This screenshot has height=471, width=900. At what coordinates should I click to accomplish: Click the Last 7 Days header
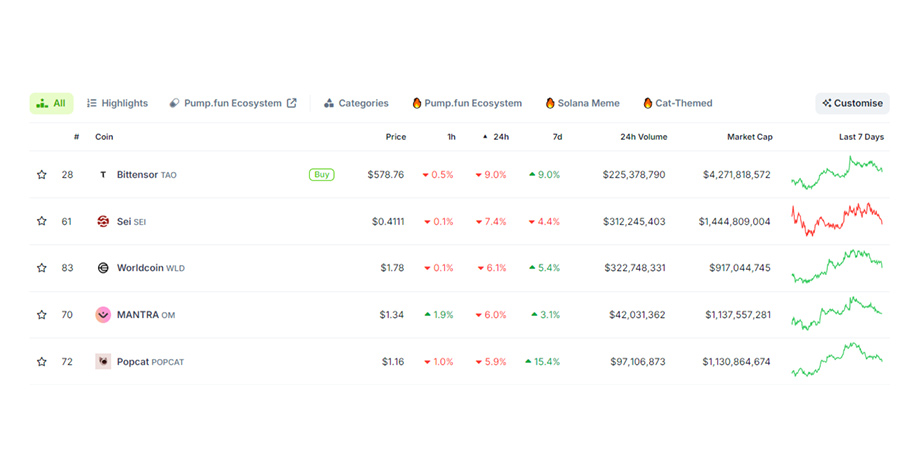(861, 137)
